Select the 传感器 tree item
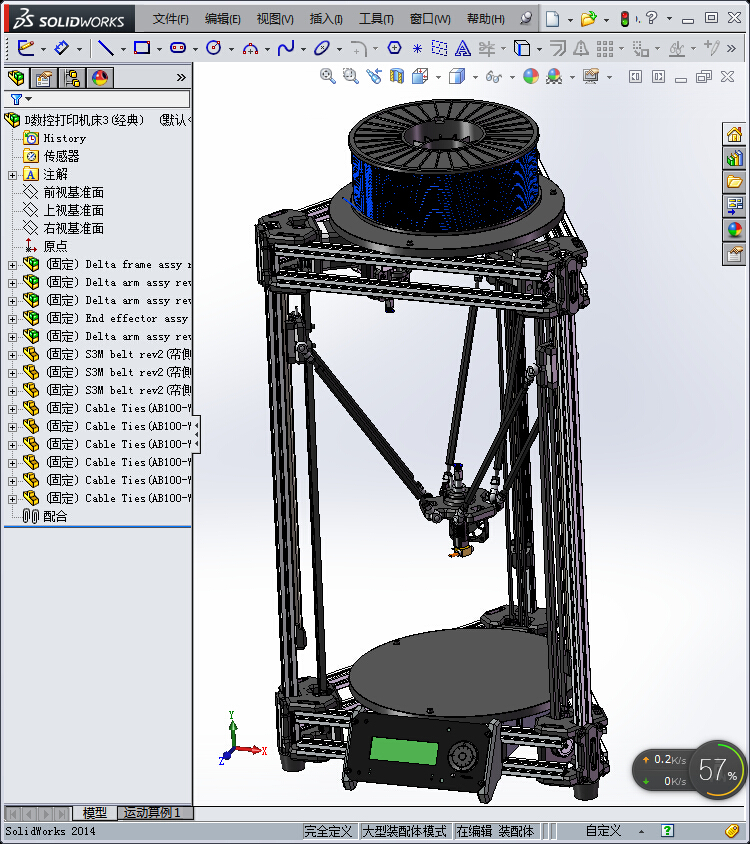Viewport: 750px width, 844px height. [61, 157]
